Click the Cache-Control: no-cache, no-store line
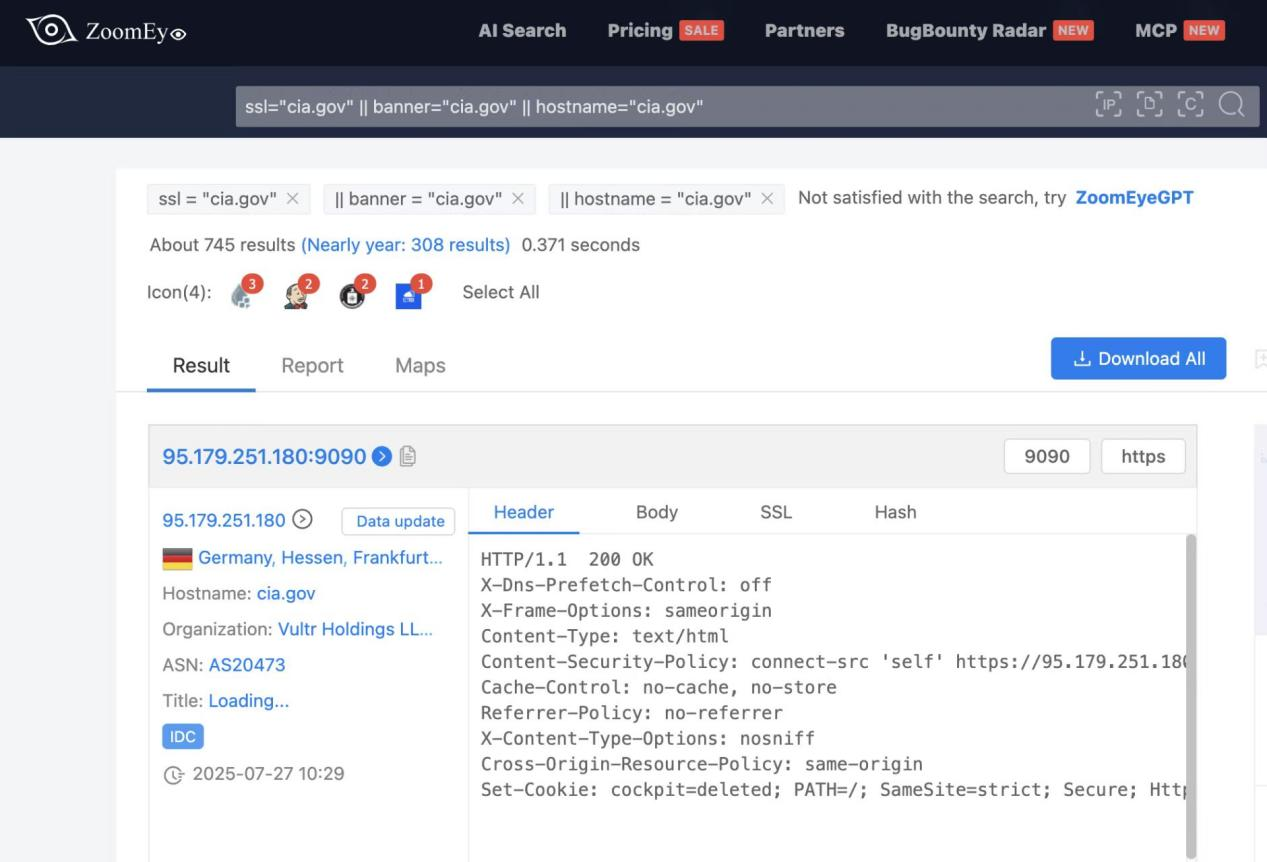The image size is (1267, 862). point(659,687)
